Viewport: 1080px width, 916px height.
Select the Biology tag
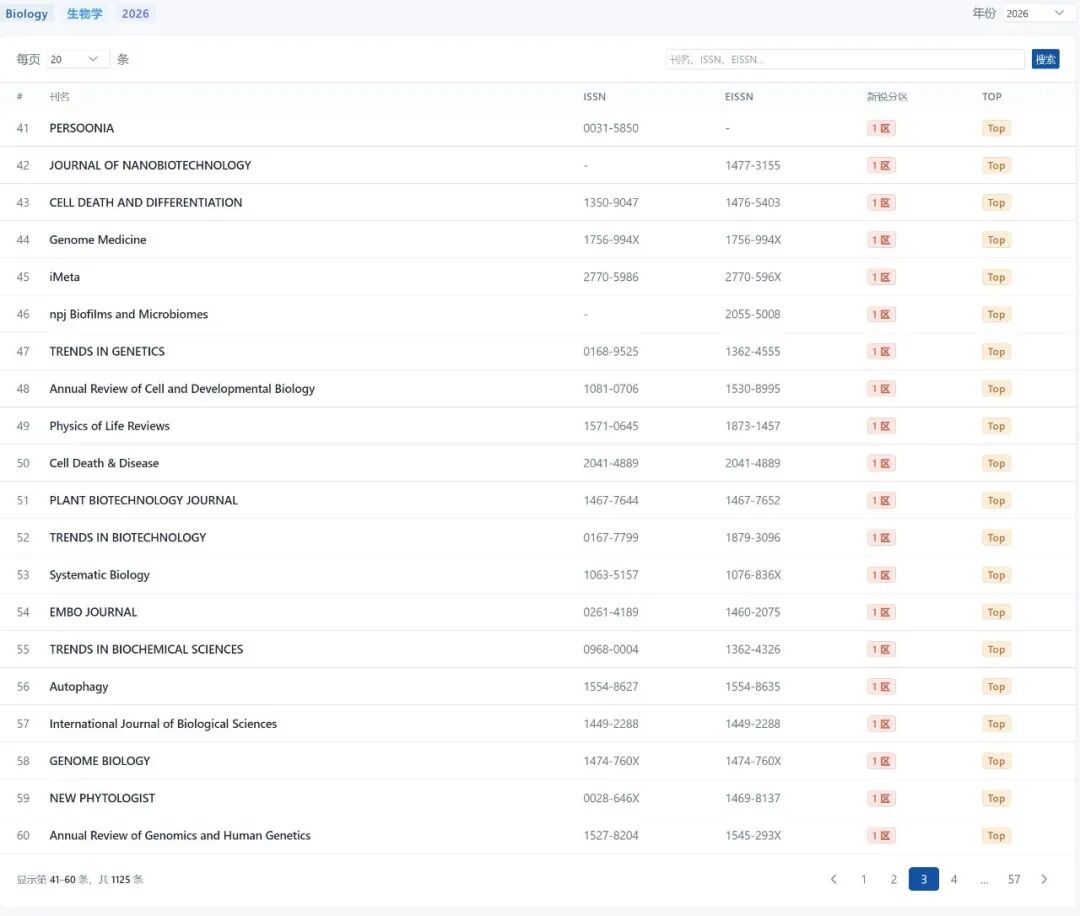click(x=27, y=13)
